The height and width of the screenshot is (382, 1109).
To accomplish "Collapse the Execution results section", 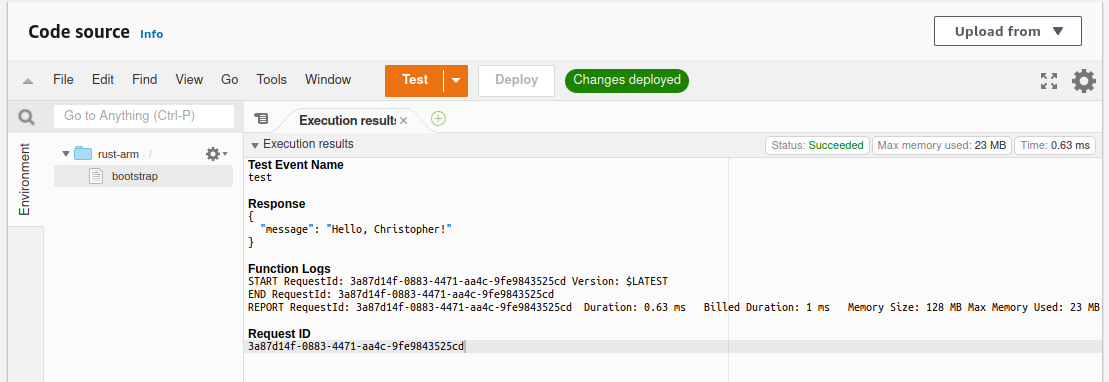I will [x=255, y=145].
